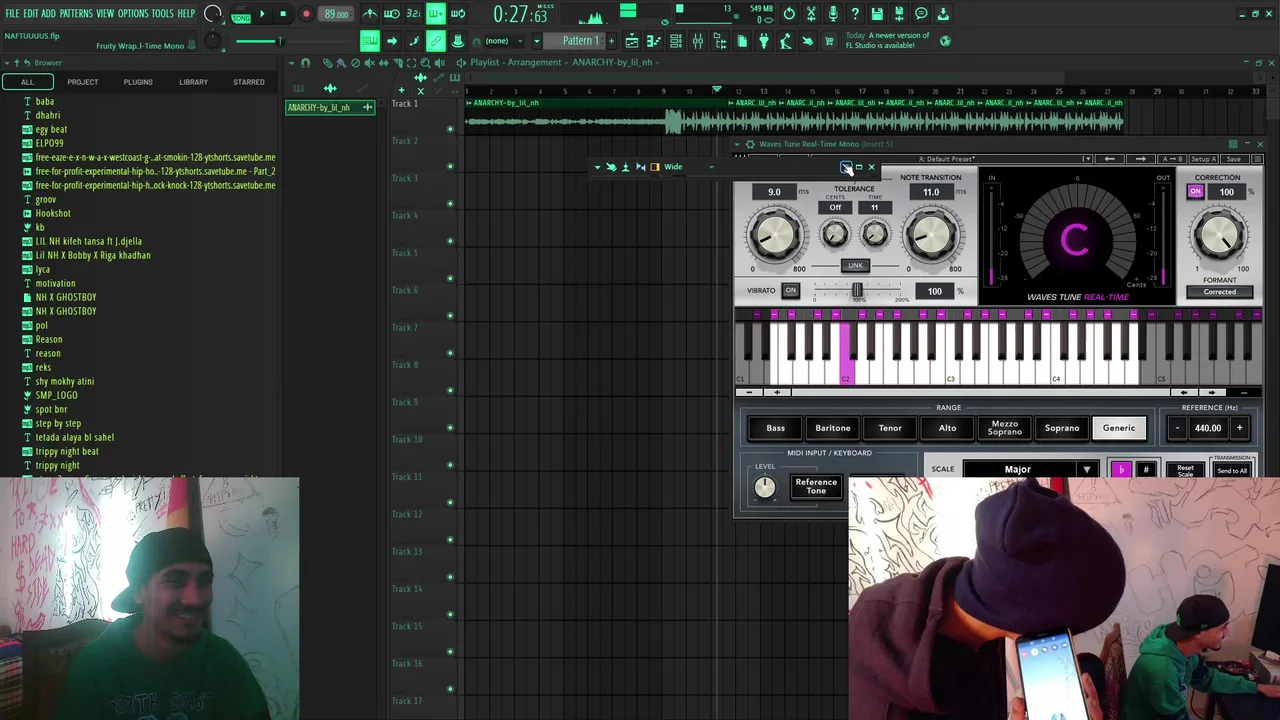
Task: Click the newer version available news message
Action: [887, 41]
